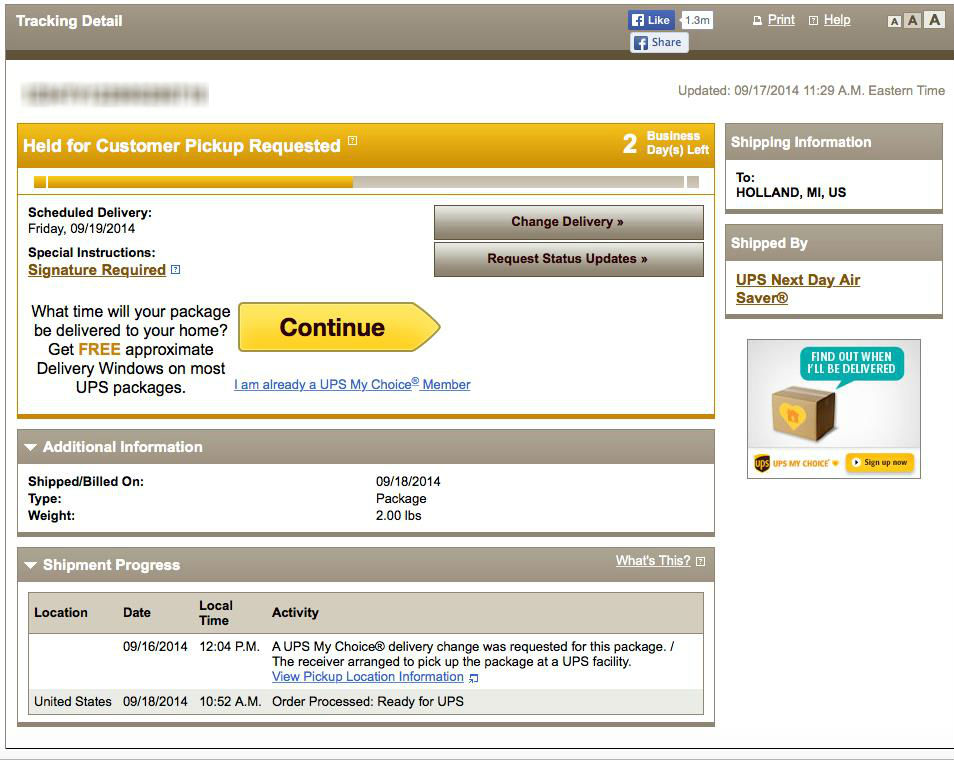954x760 pixels.
Task: Click the '2 Business Day(s) Left' indicator
Action: click(x=666, y=143)
